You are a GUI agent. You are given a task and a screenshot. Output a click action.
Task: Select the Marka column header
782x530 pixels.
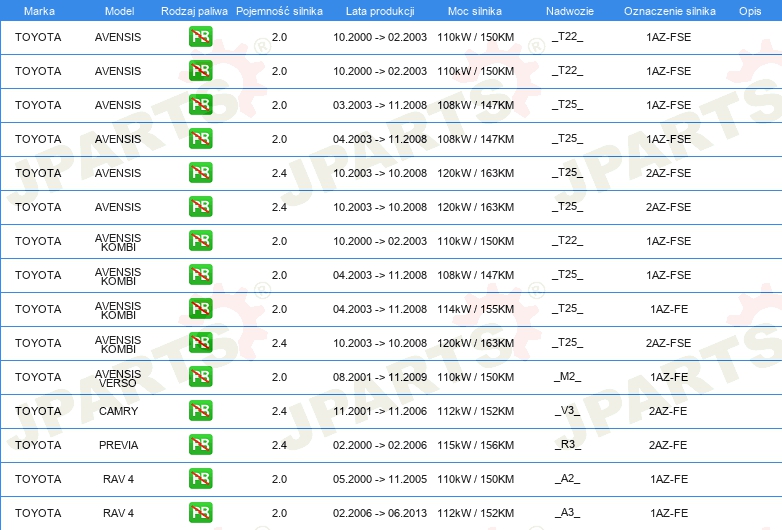coord(39,11)
